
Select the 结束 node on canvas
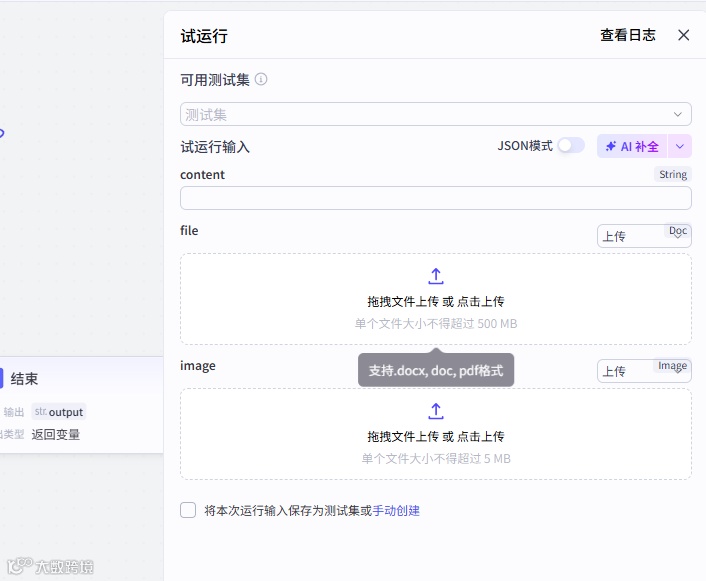81,405
